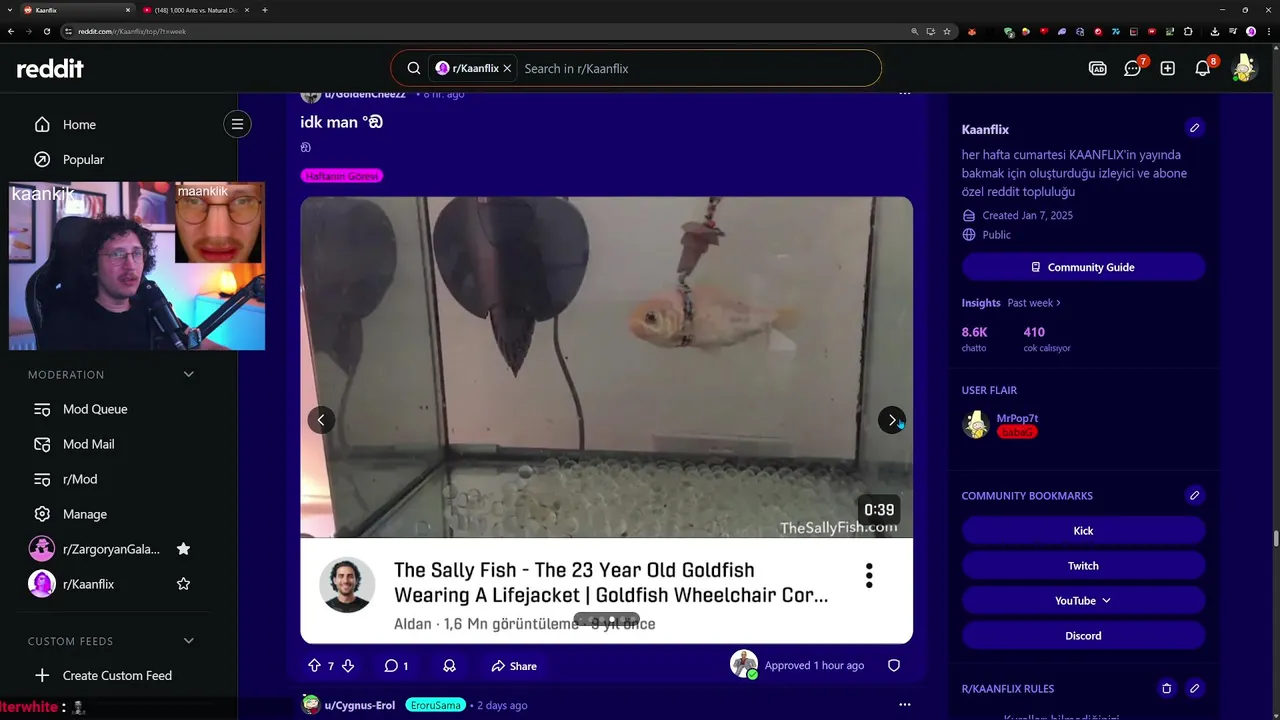The image size is (1280, 720).
Task: Open the Community Guide
Action: pos(1083,267)
